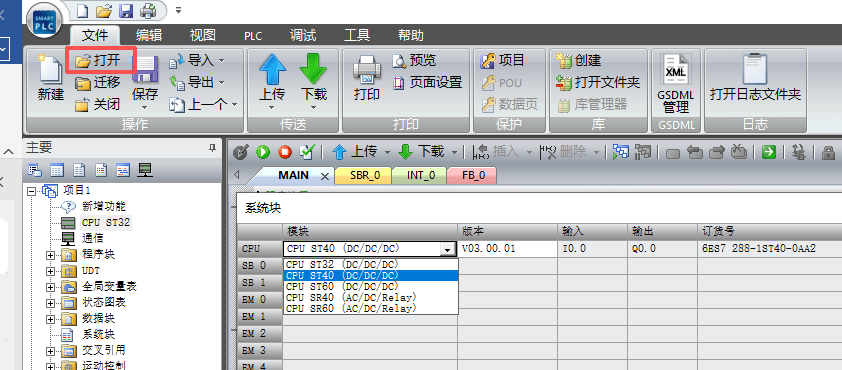Viewport: 842px width, 370px height.
Task: Switch to PLC ribbon tab
Action: tap(253, 36)
